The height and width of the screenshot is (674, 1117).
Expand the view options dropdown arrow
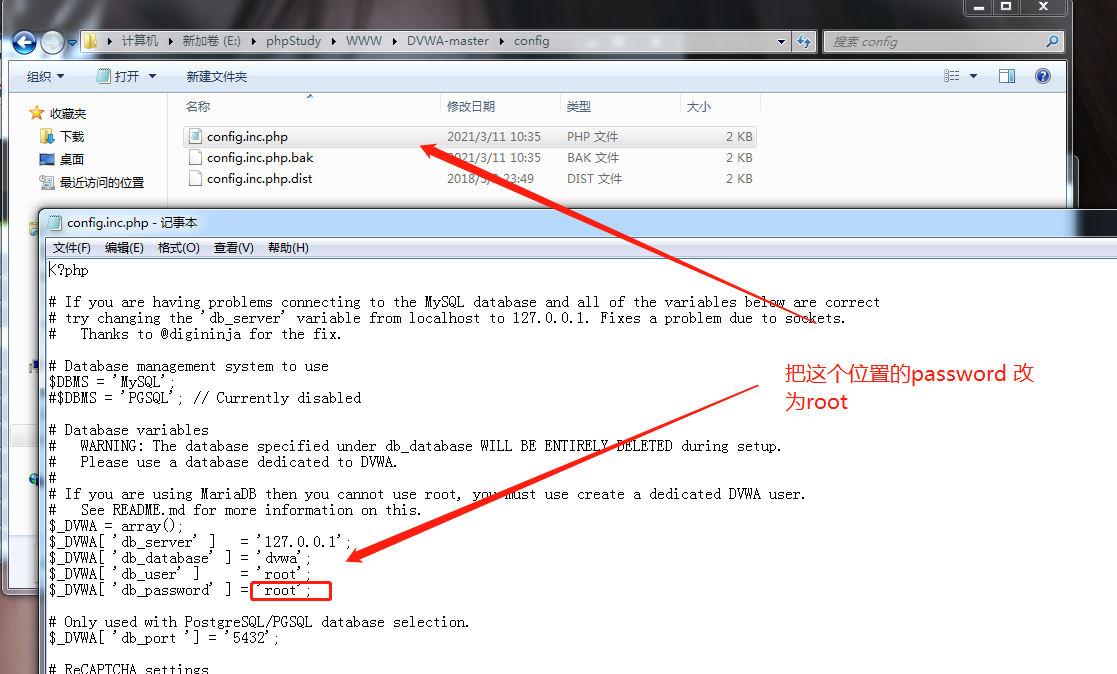(973, 76)
